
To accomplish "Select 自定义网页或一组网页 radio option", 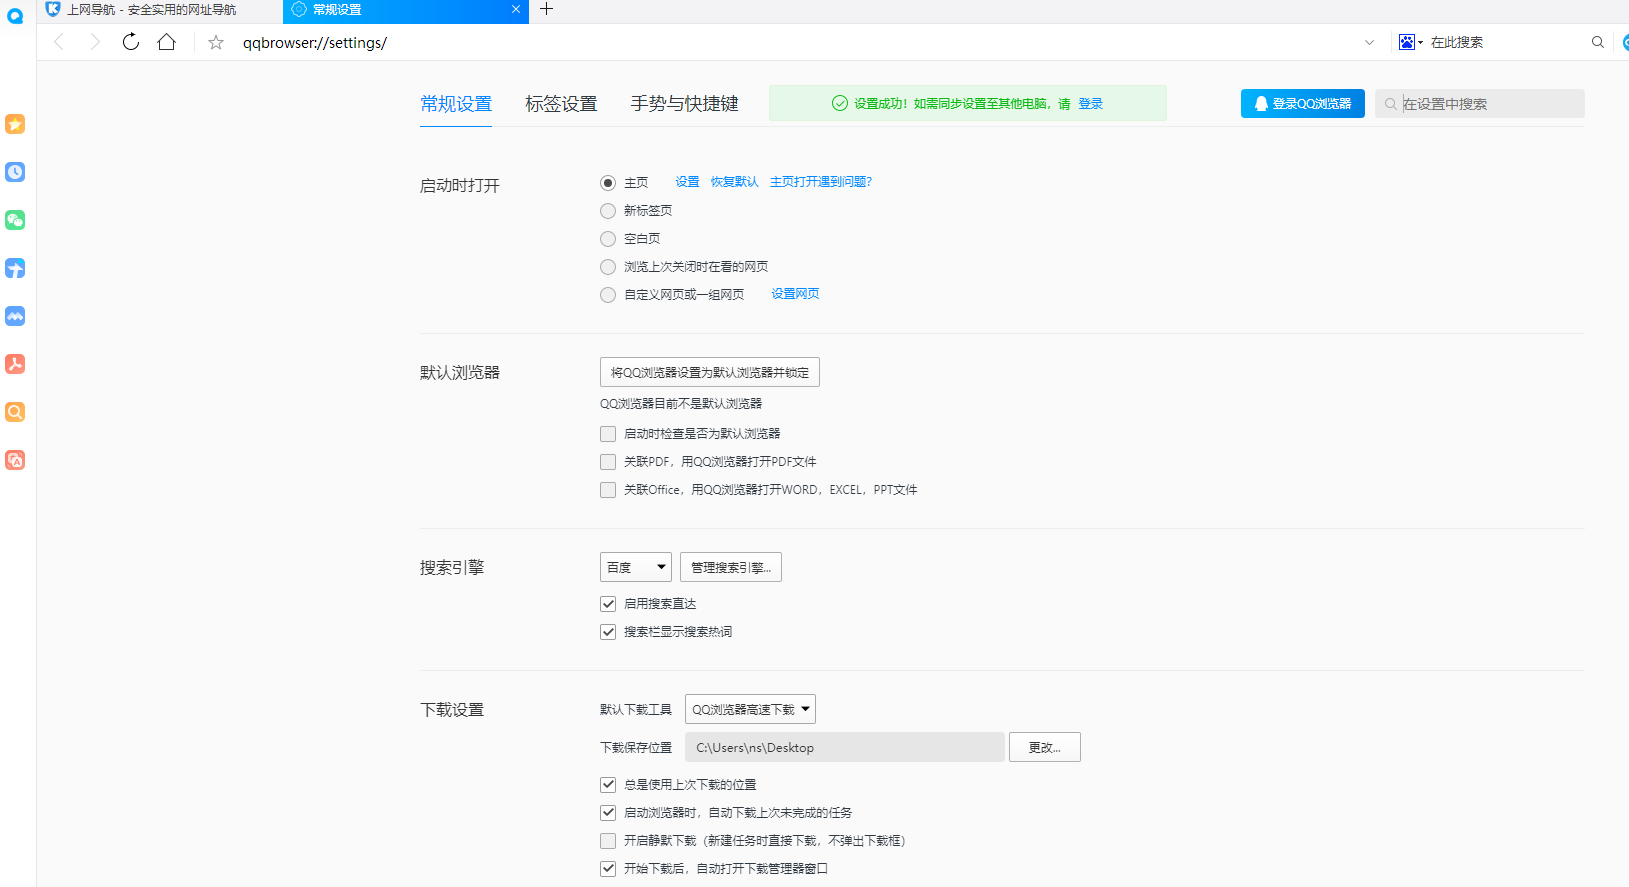I will 608,295.
